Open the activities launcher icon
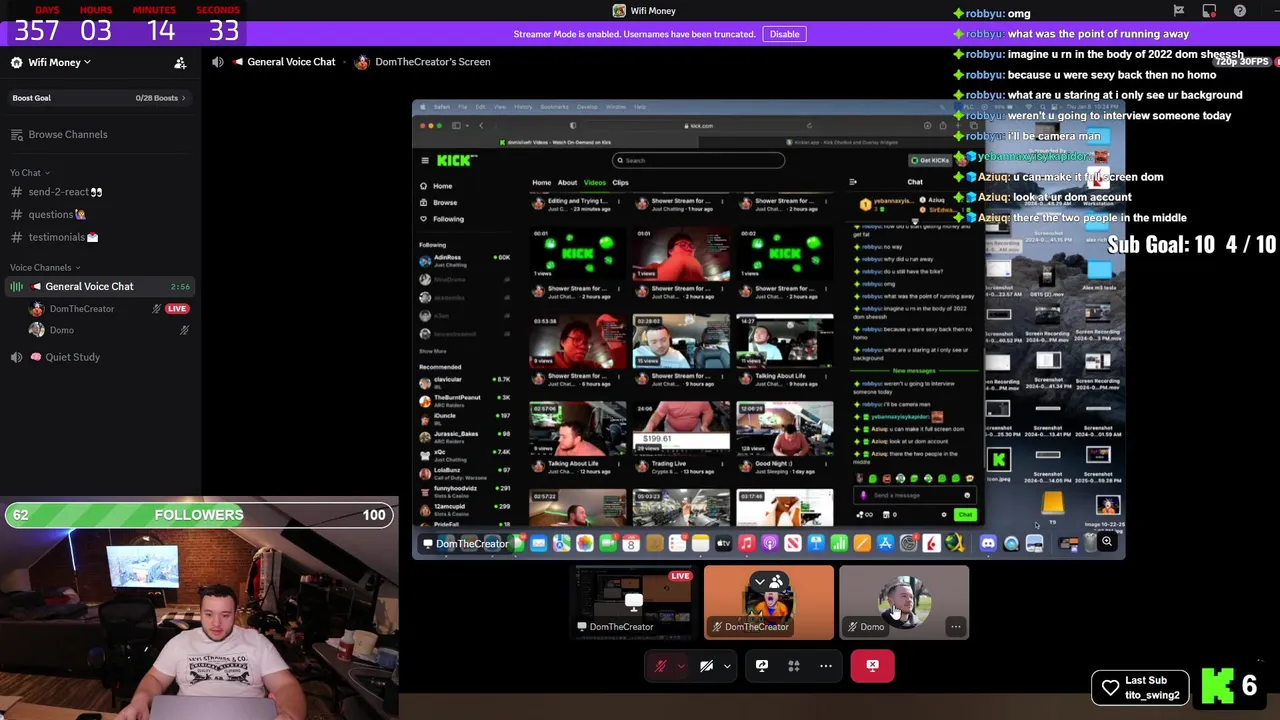The width and height of the screenshot is (1280, 720). 794,666
